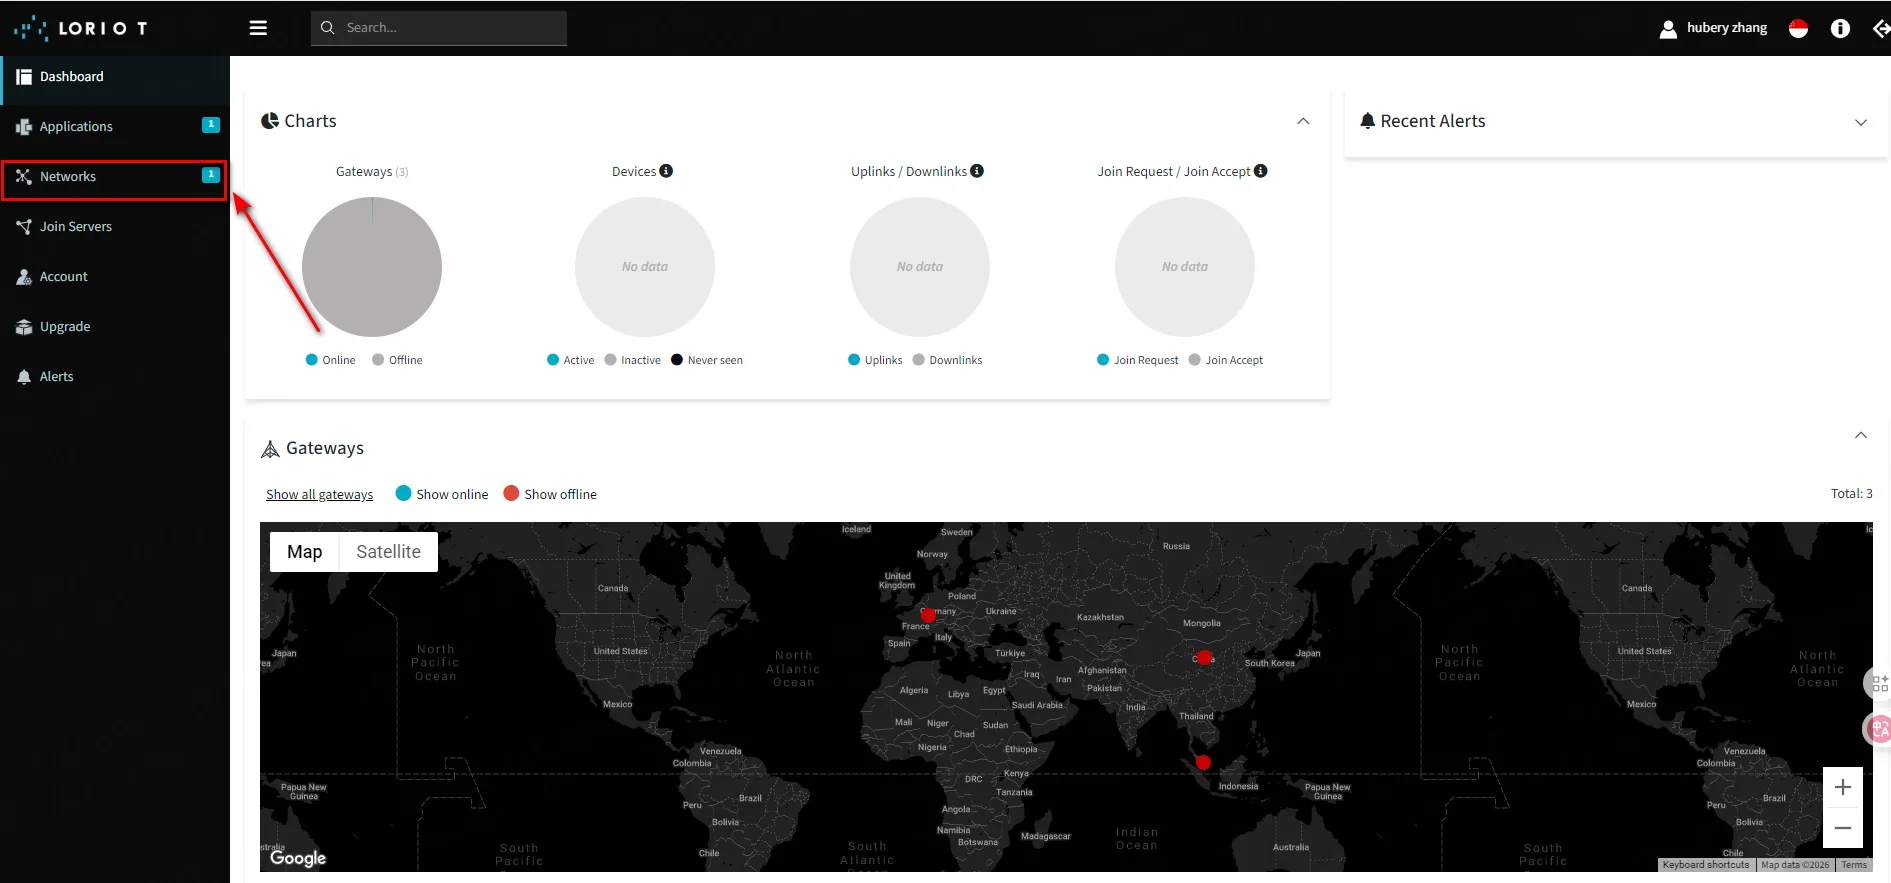The height and width of the screenshot is (883, 1891).
Task: Toggle Show online gateways filter
Action: (442, 494)
